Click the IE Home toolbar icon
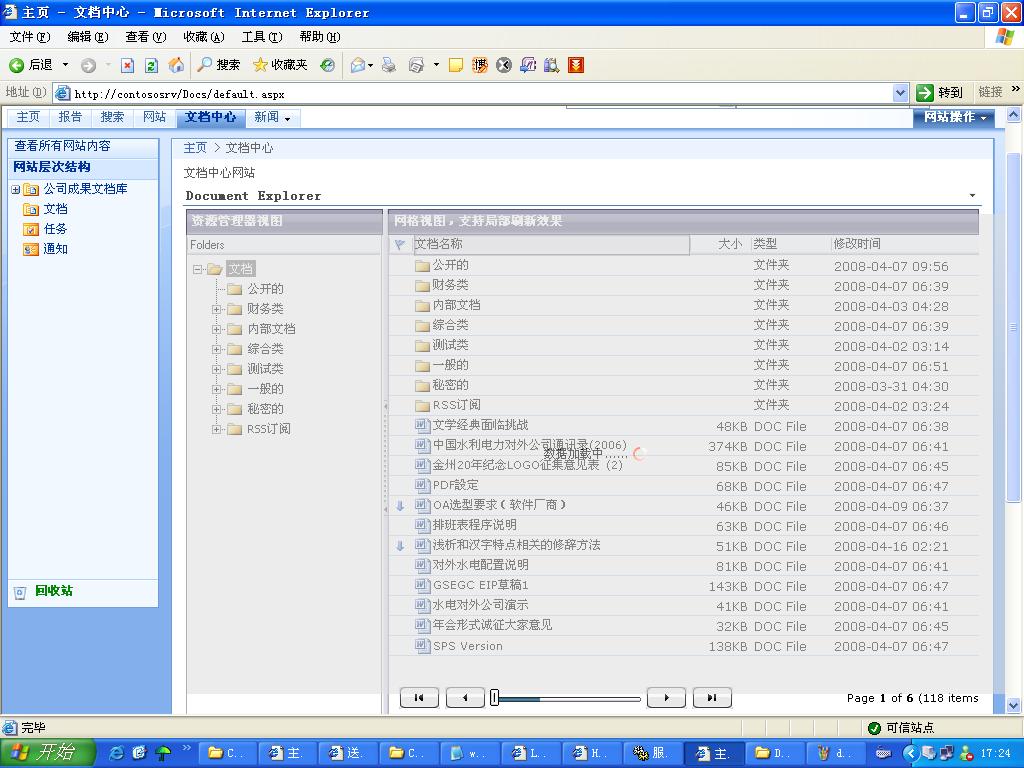This screenshot has width=1024, height=768. 176,65
